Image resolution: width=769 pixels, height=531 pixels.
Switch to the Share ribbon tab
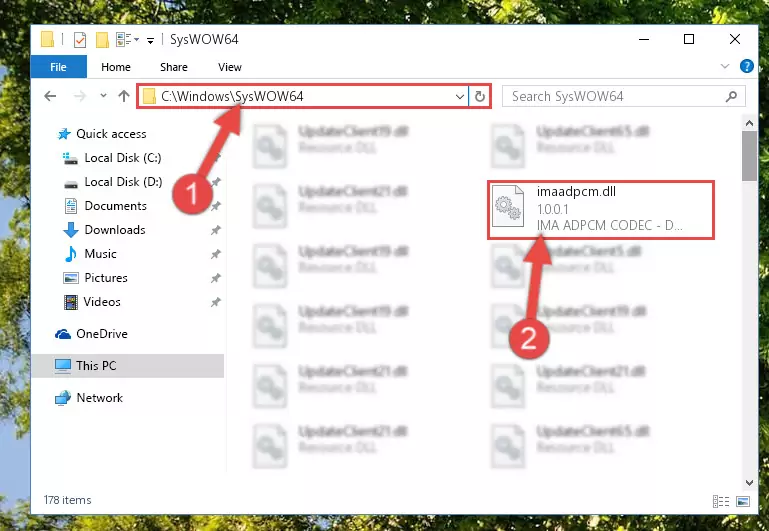point(174,67)
